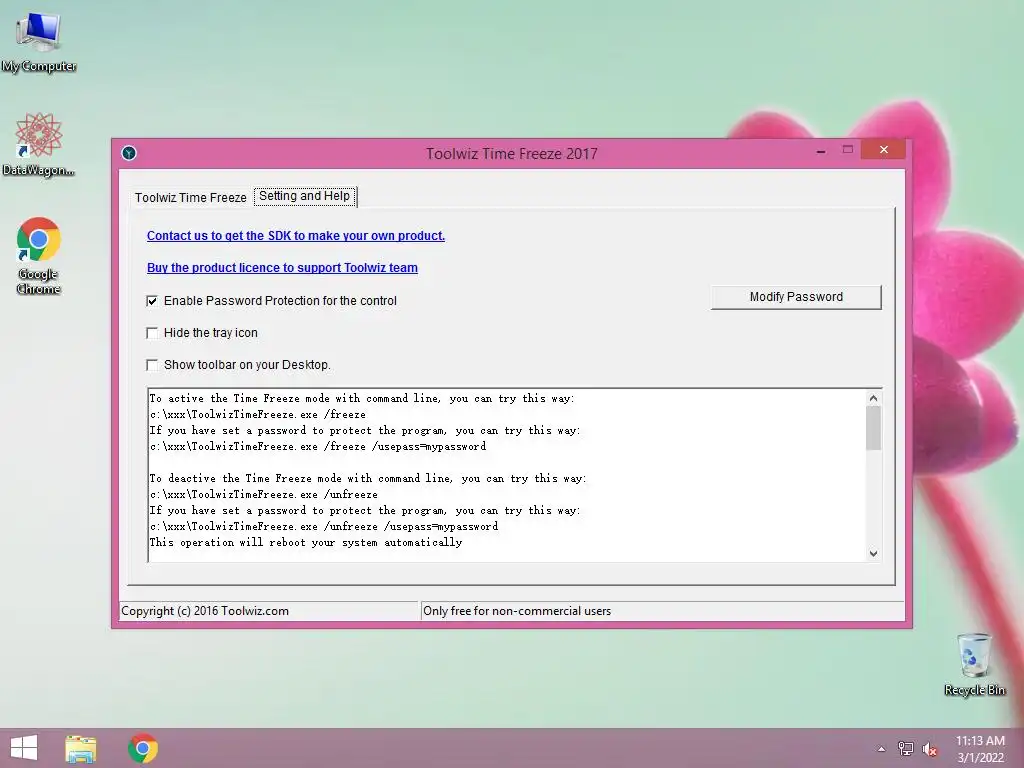This screenshot has height=768, width=1024.
Task: Open My Computer desktop icon
Action: pyautogui.click(x=39, y=41)
